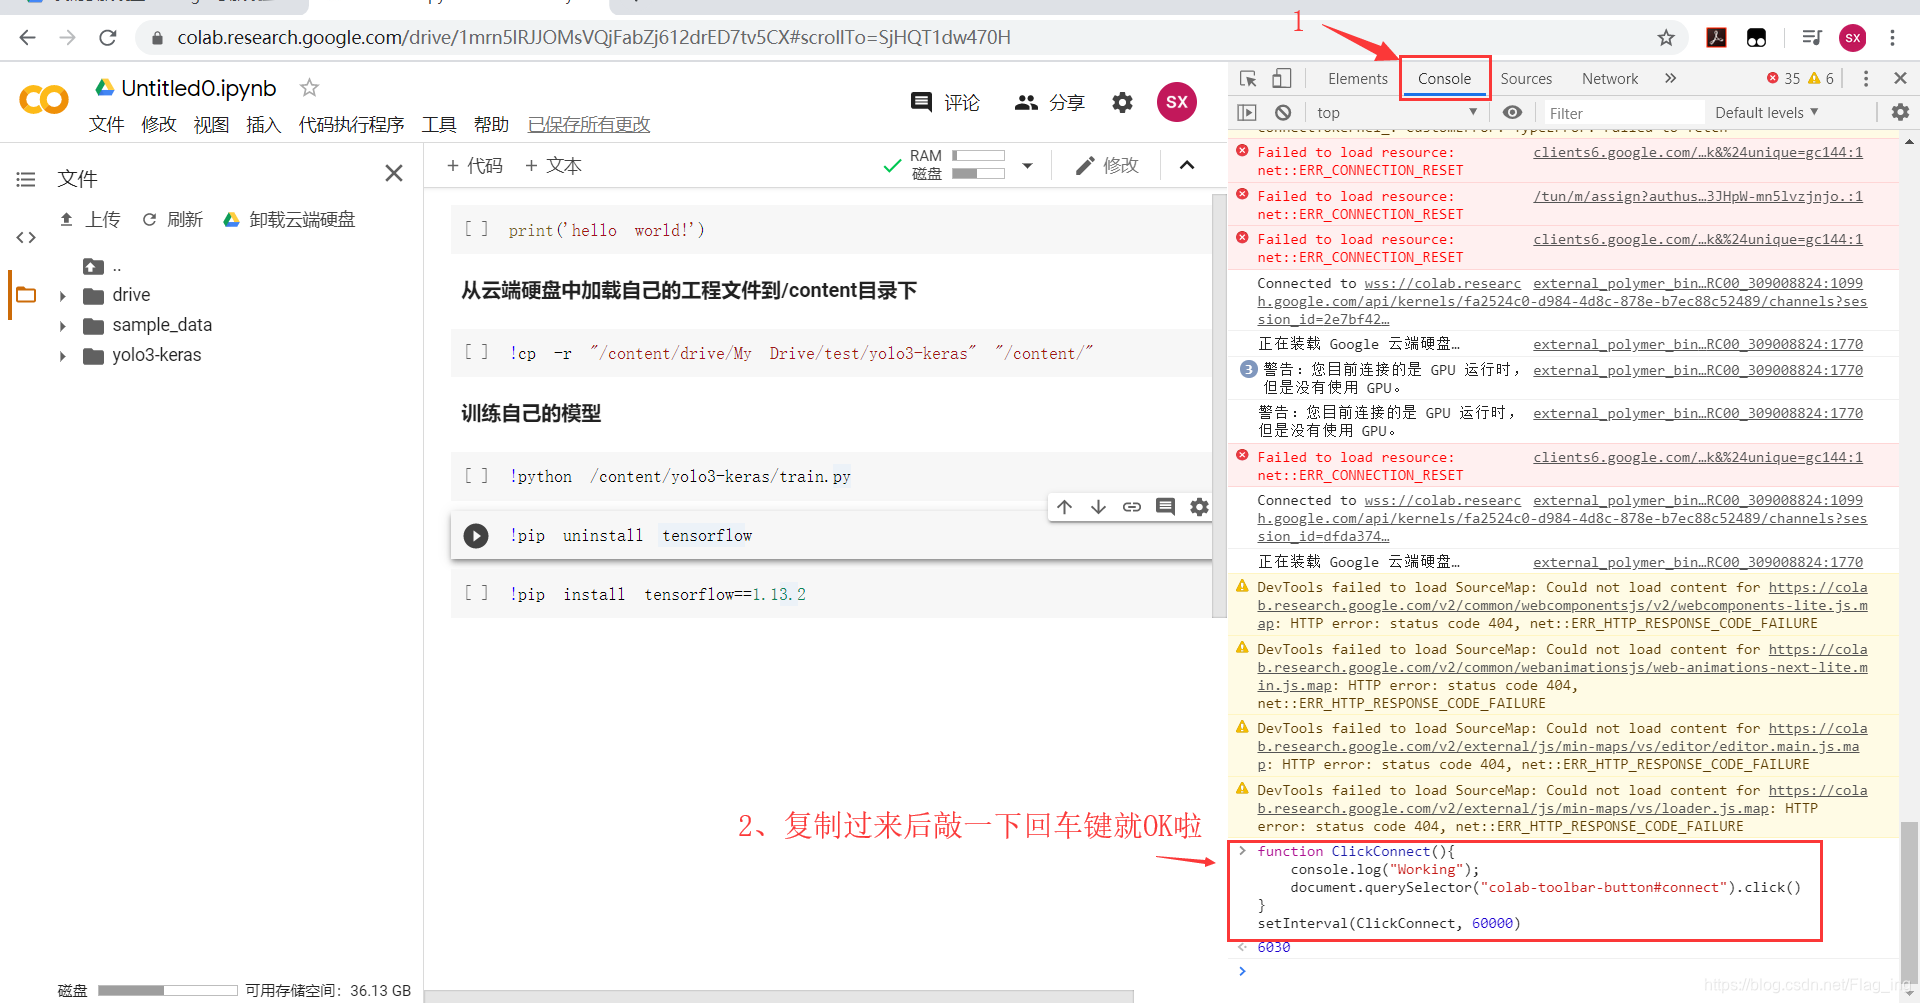
Task: Close the DevTools panel
Action: coord(1900,78)
